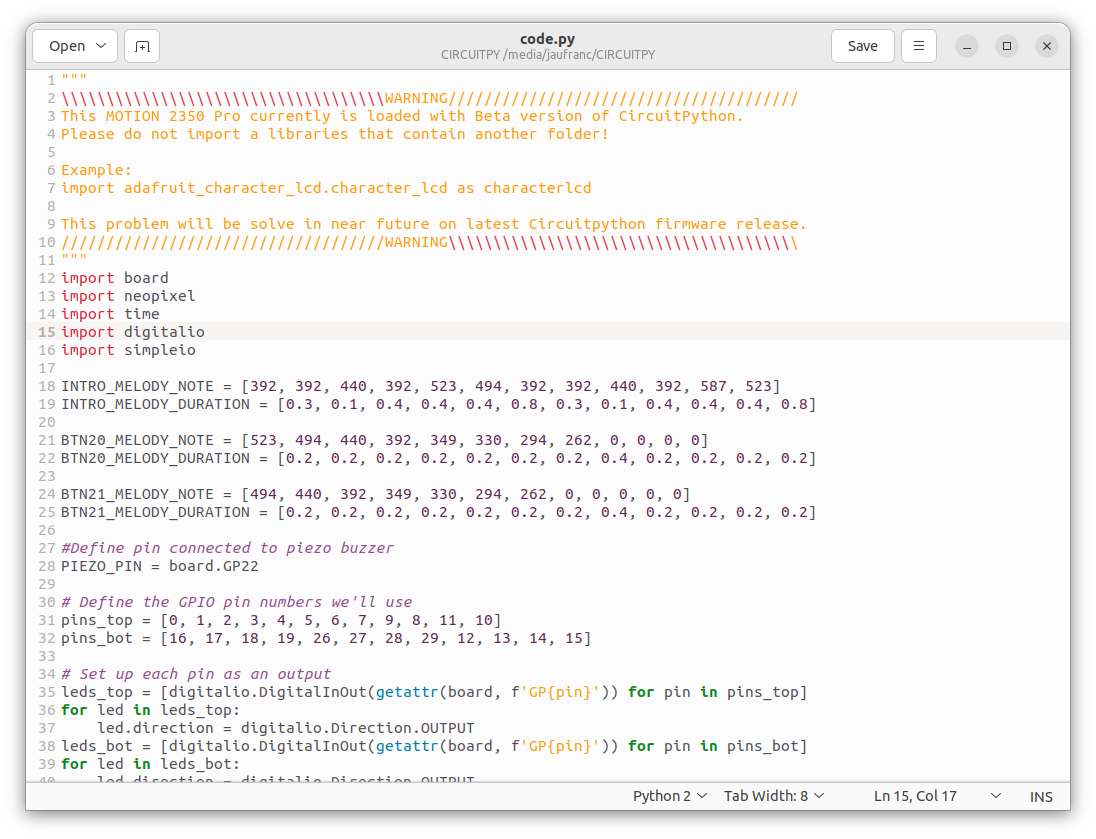Open the hamburger menu
This screenshot has width=1096, height=839.
[918, 46]
